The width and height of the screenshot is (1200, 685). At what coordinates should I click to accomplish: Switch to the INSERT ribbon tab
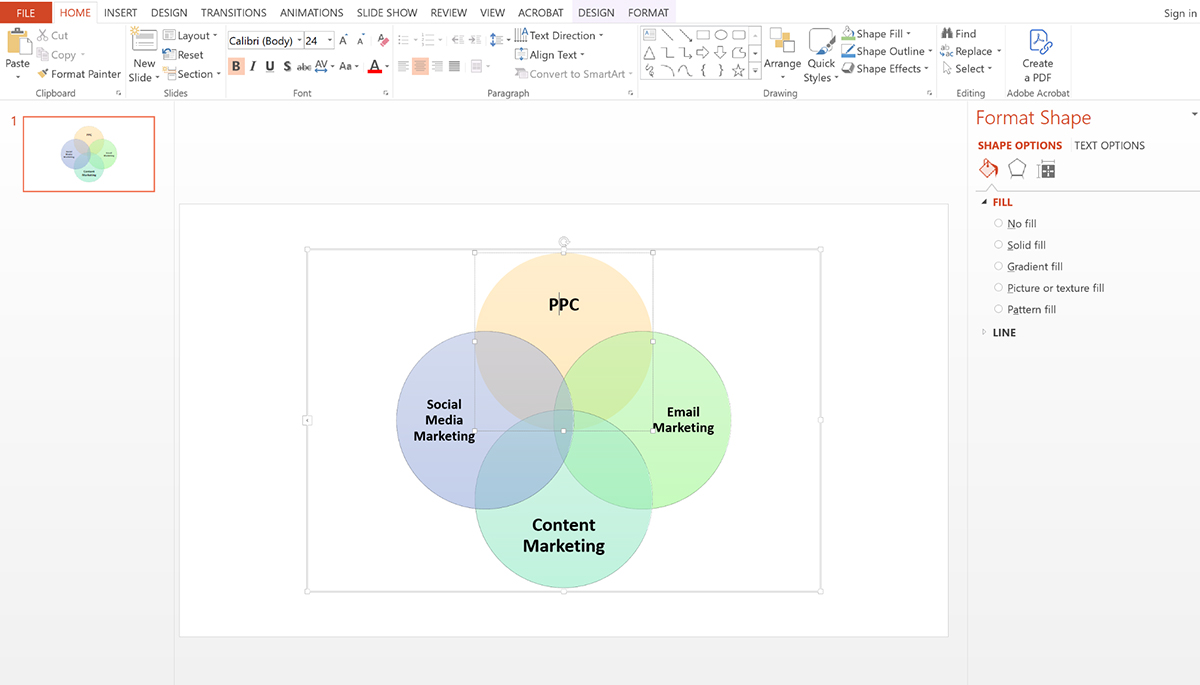coord(120,12)
